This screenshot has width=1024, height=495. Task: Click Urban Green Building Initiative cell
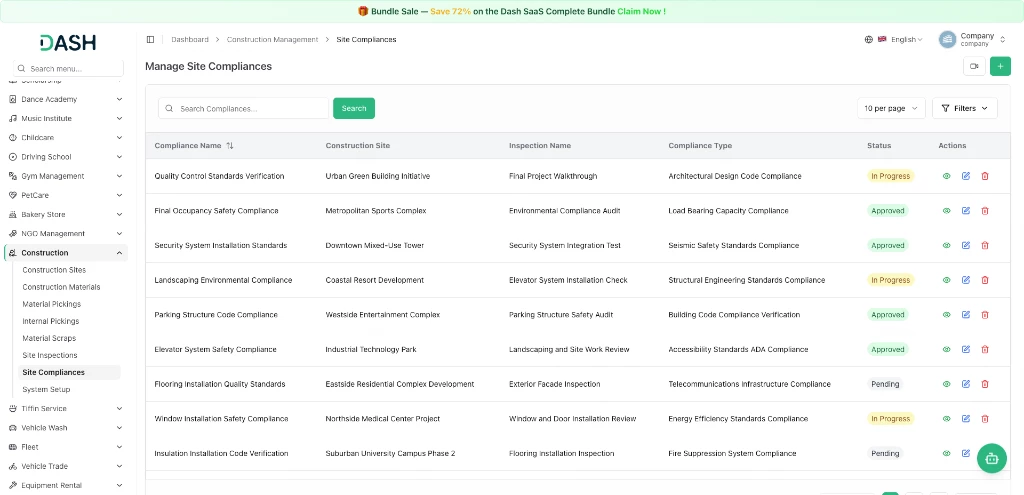(377, 176)
